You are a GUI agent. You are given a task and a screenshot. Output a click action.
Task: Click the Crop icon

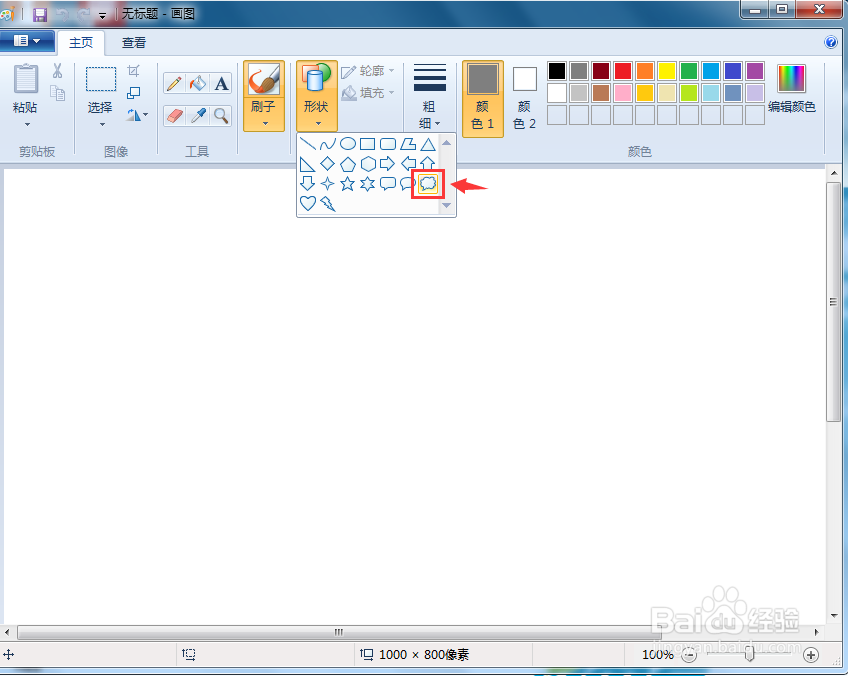[x=134, y=71]
